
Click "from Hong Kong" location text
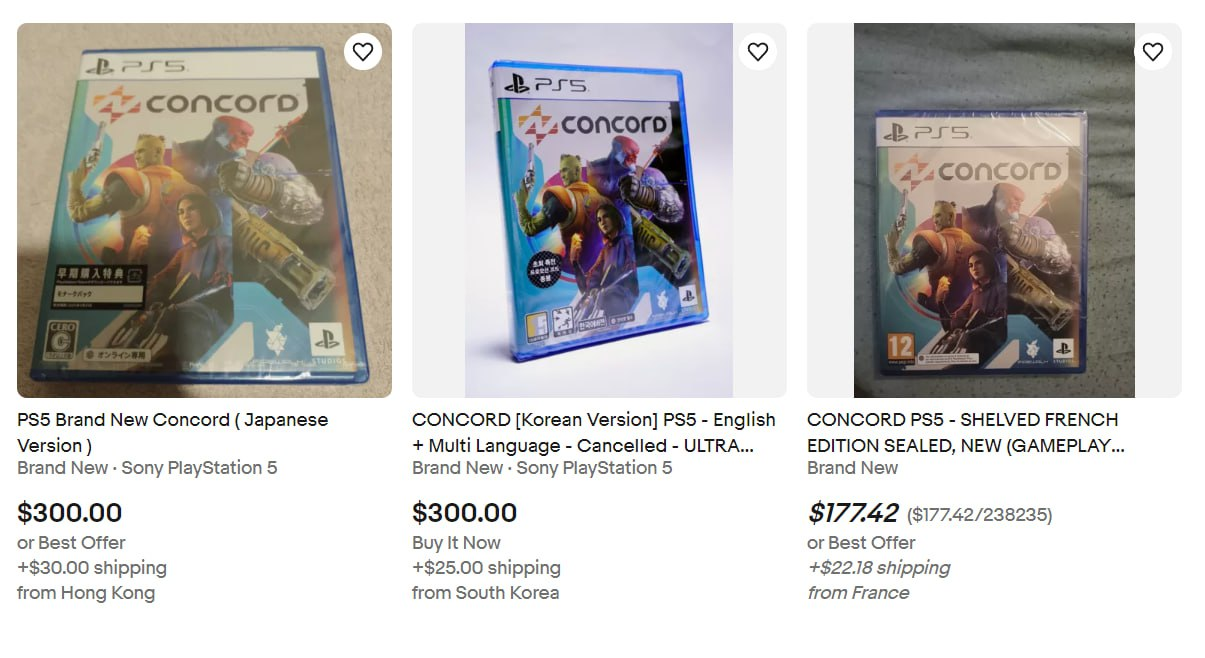coord(86,593)
